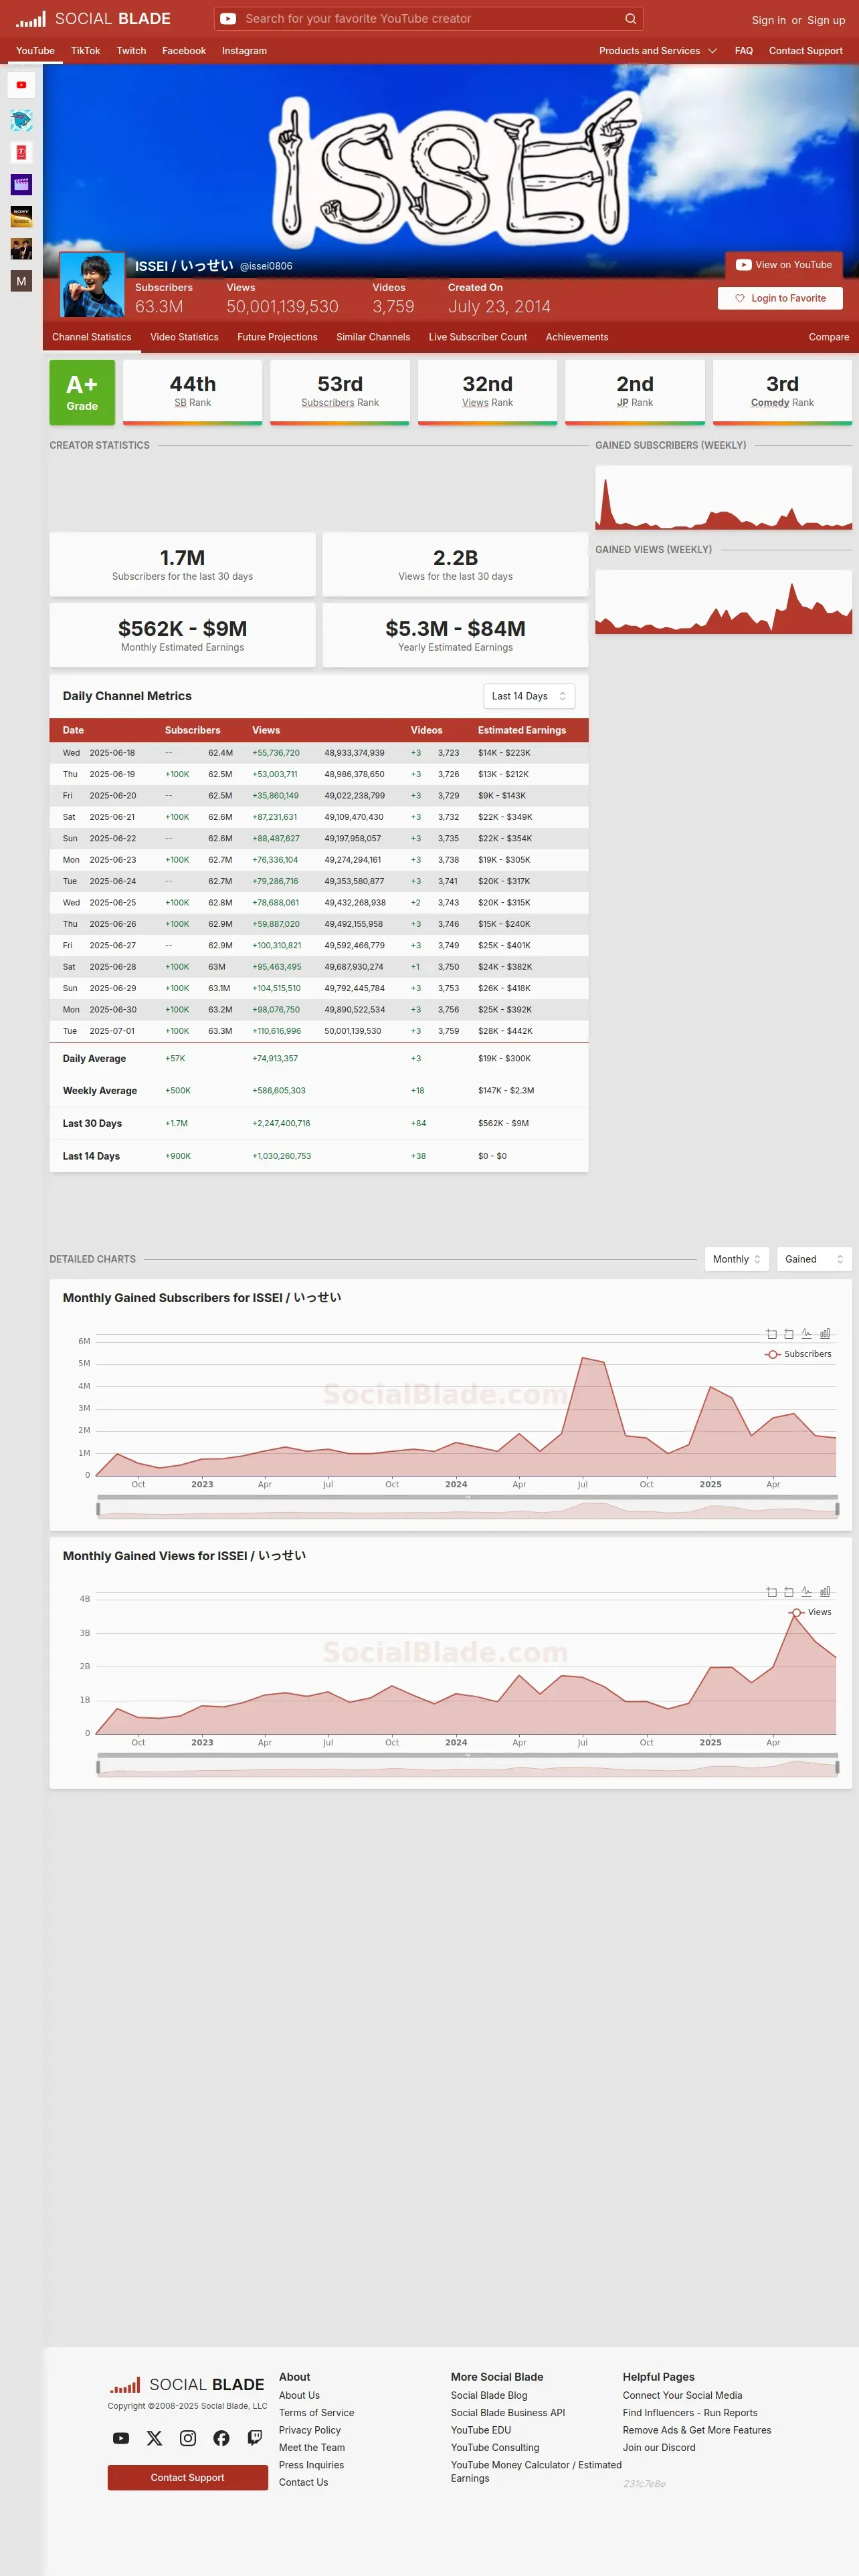
Task: Click the View on YouTube button
Action: (x=784, y=265)
